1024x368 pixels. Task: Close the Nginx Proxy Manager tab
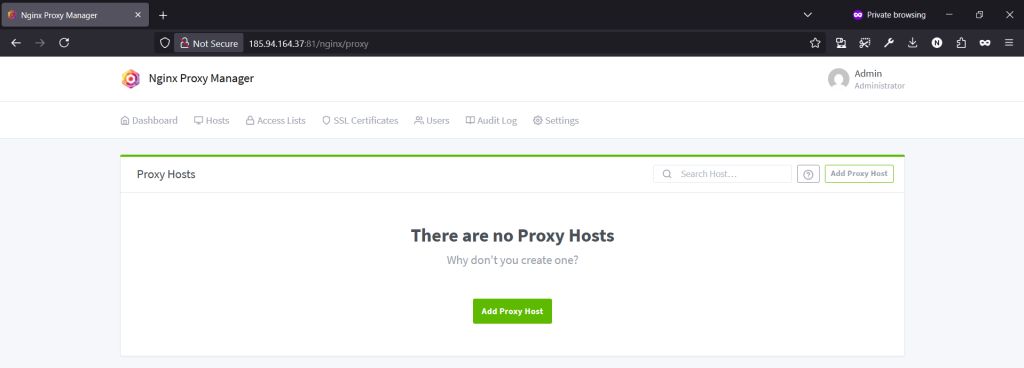pyautogui.click(x=138, y=15)
